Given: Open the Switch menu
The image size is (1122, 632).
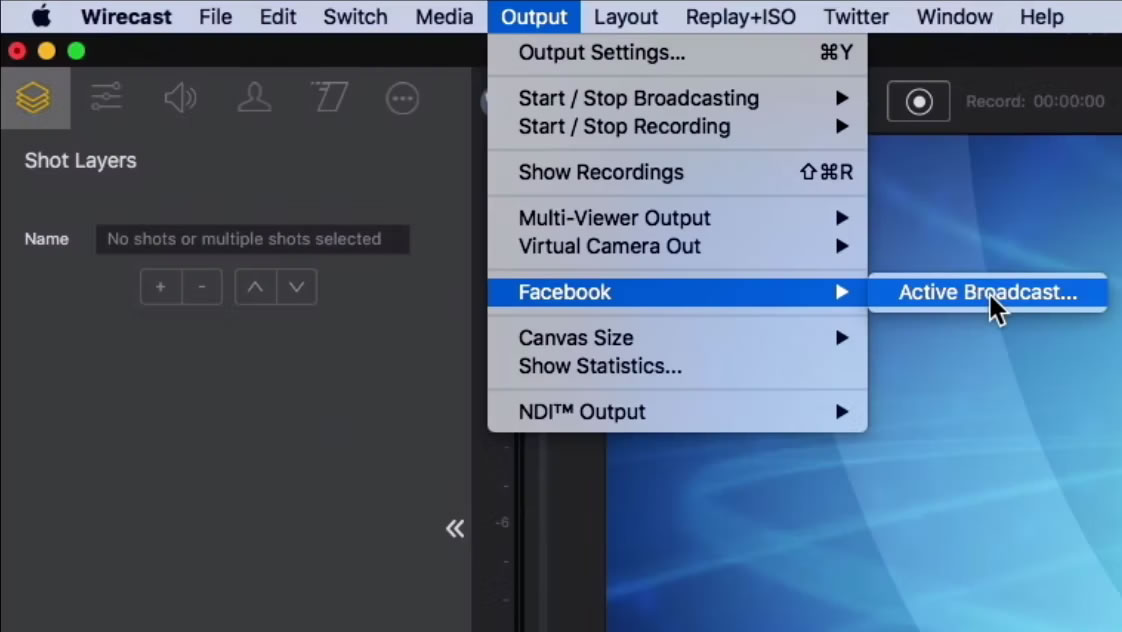Looking at the screenshot, I should coord(355,16).
